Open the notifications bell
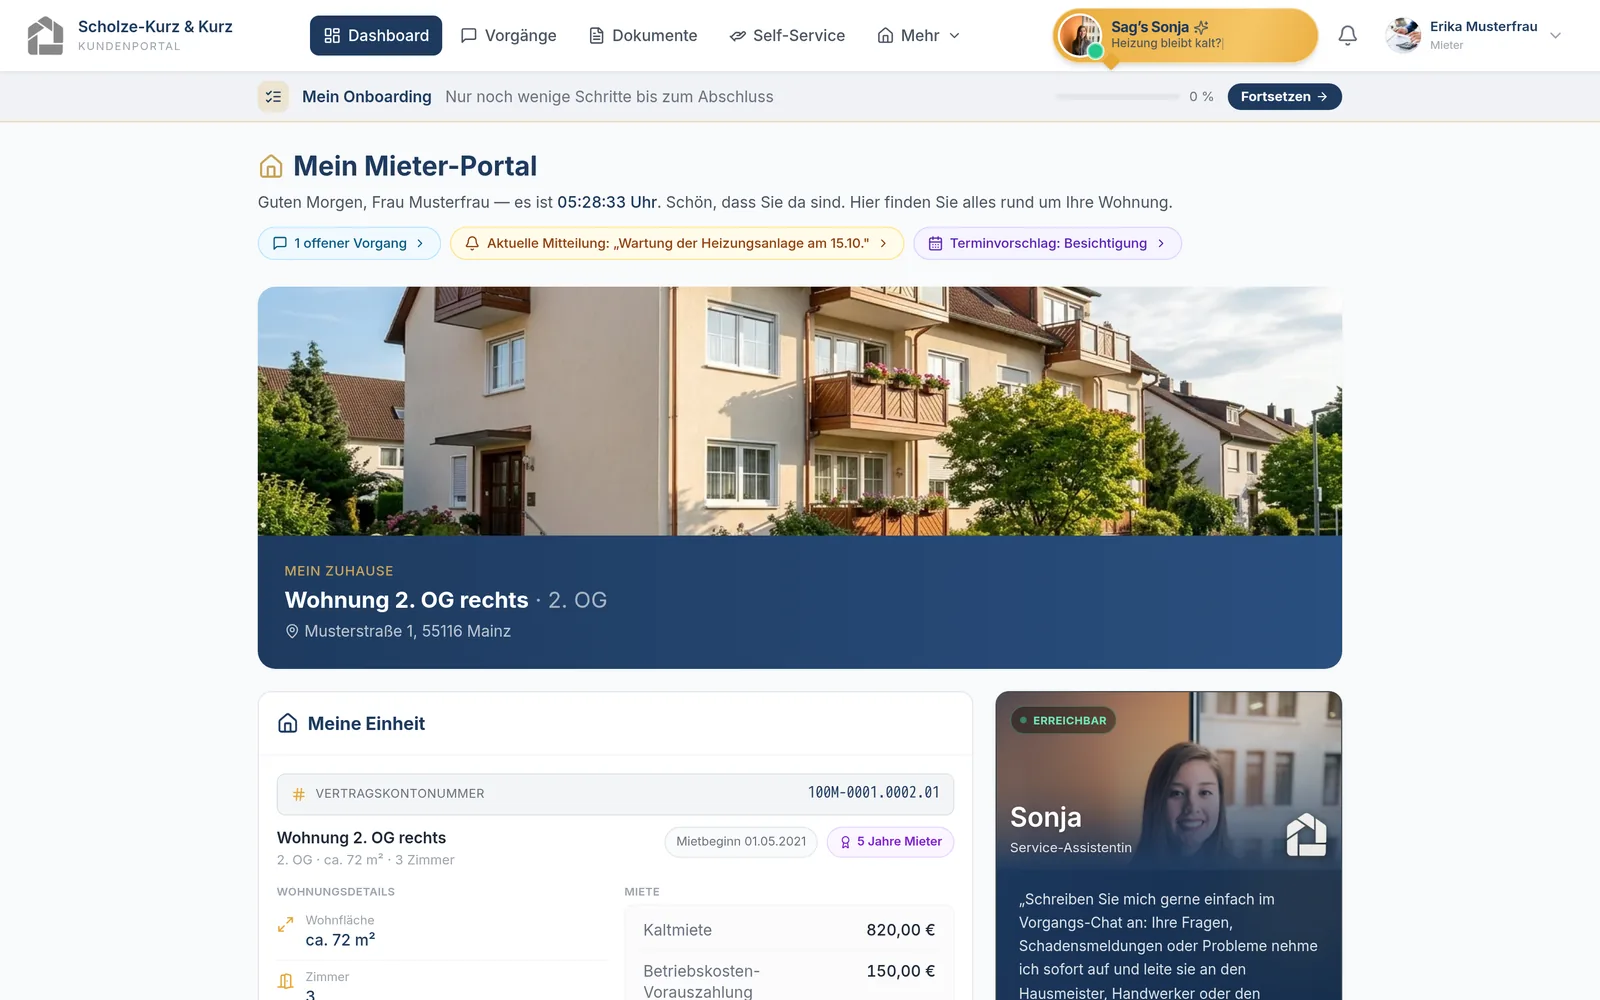 (1347, 36)
